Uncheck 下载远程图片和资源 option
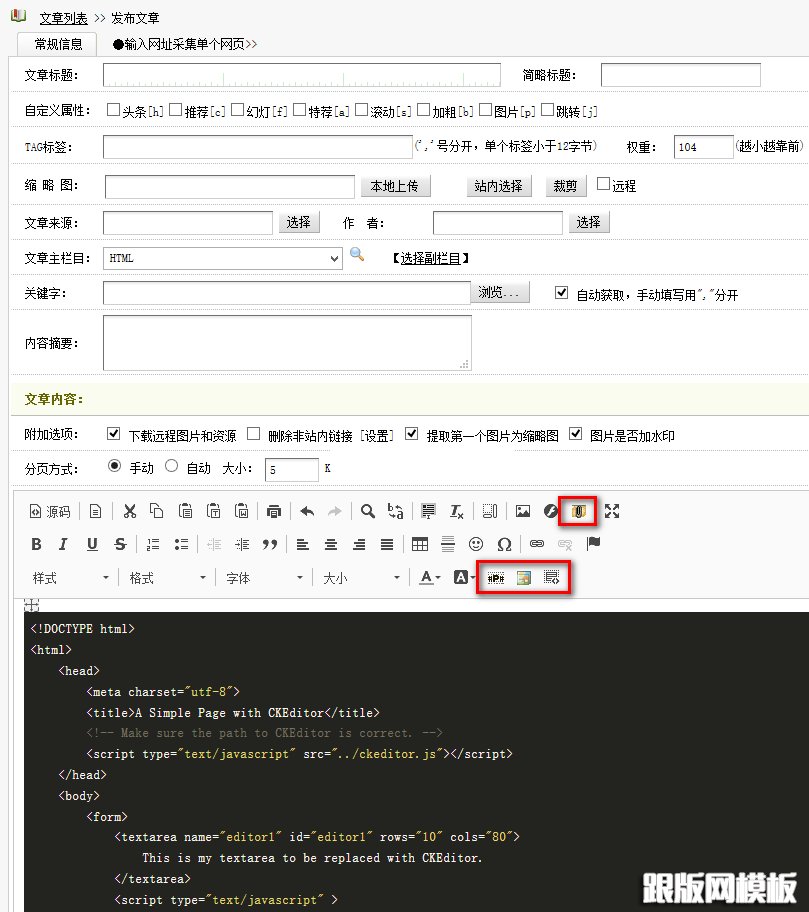Screen dimensions: 809x912 click(x=114, y=434)
